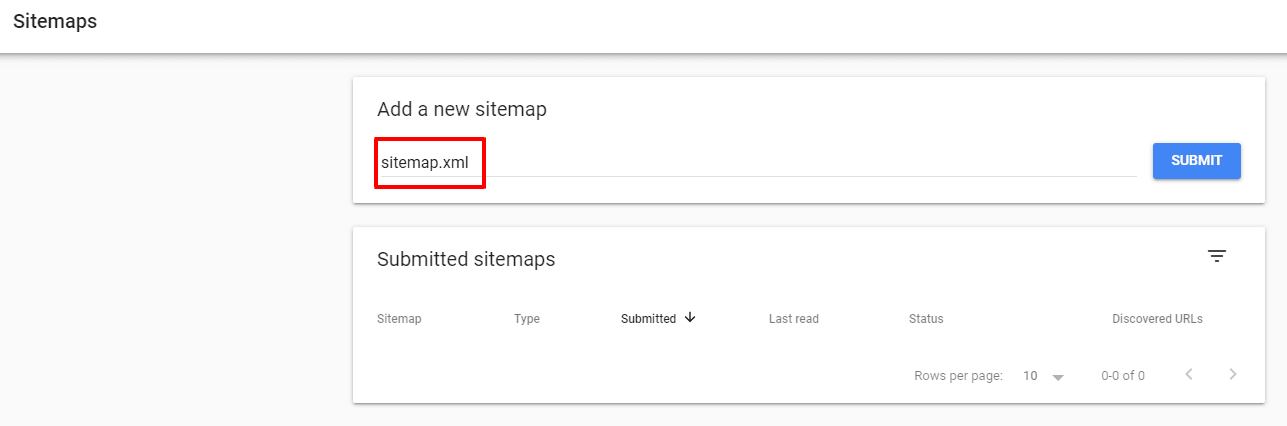Viewport: 1287px width, 426px height.
Task: Sort by the Status column header
Action: (925, 319)
